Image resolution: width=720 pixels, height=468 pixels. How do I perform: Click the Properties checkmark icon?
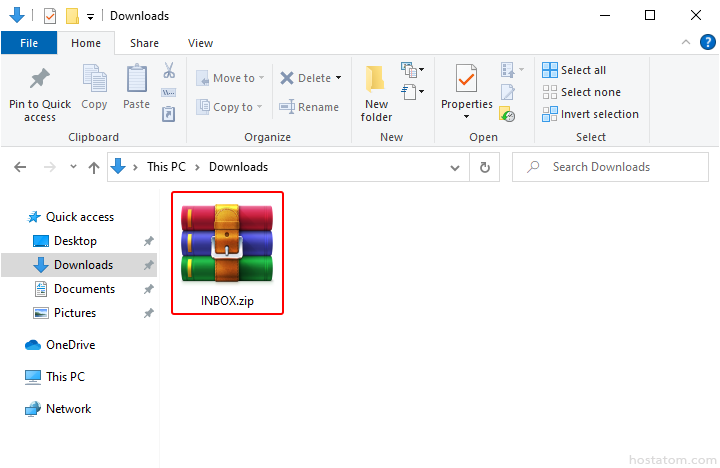pyautogui.click(x=467, y=79)
